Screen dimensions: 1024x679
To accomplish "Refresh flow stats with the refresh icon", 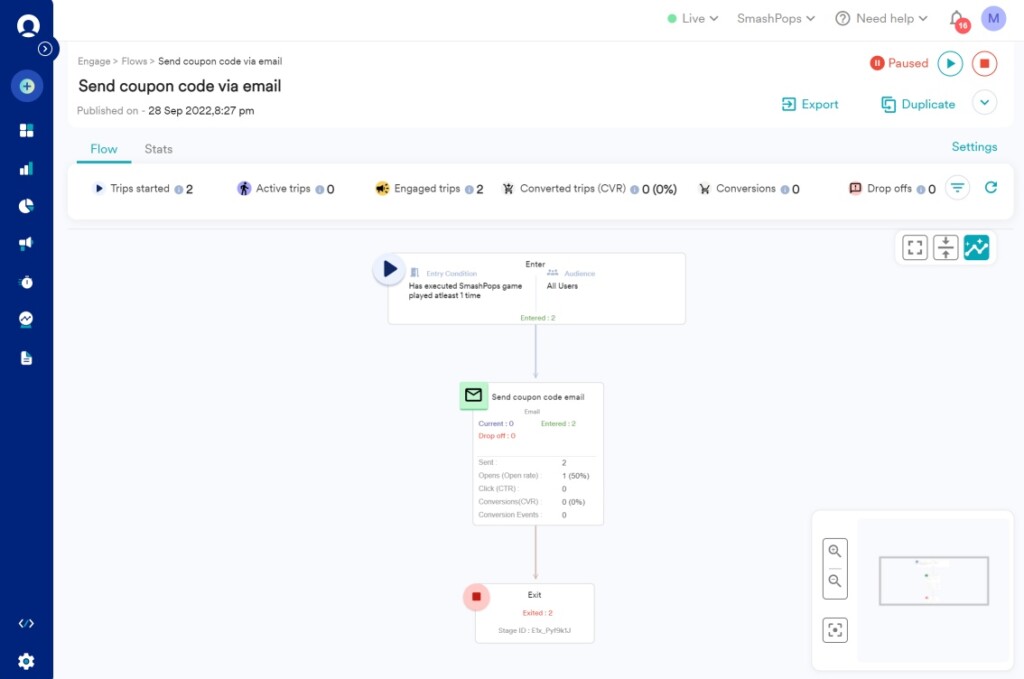I will click(989, 187).
